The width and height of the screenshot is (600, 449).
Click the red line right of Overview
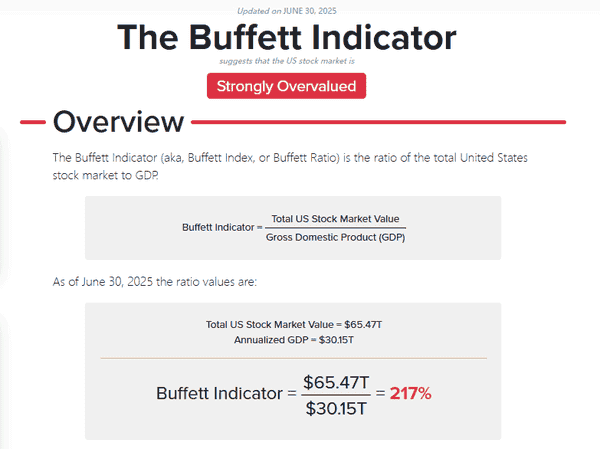(378, 123)
